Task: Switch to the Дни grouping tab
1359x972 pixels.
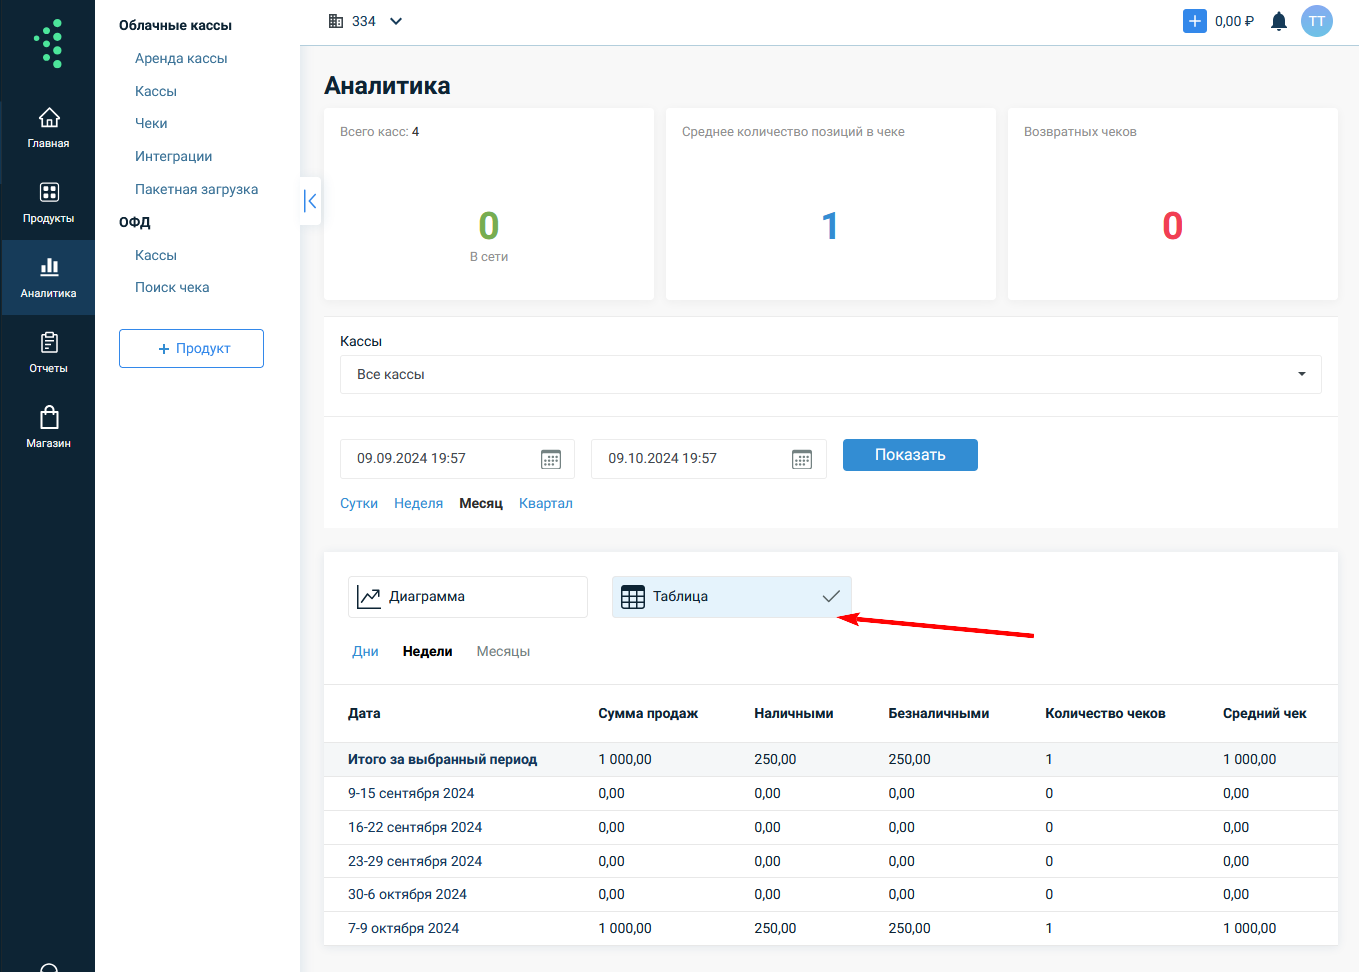Action: [x=365, y=651]
